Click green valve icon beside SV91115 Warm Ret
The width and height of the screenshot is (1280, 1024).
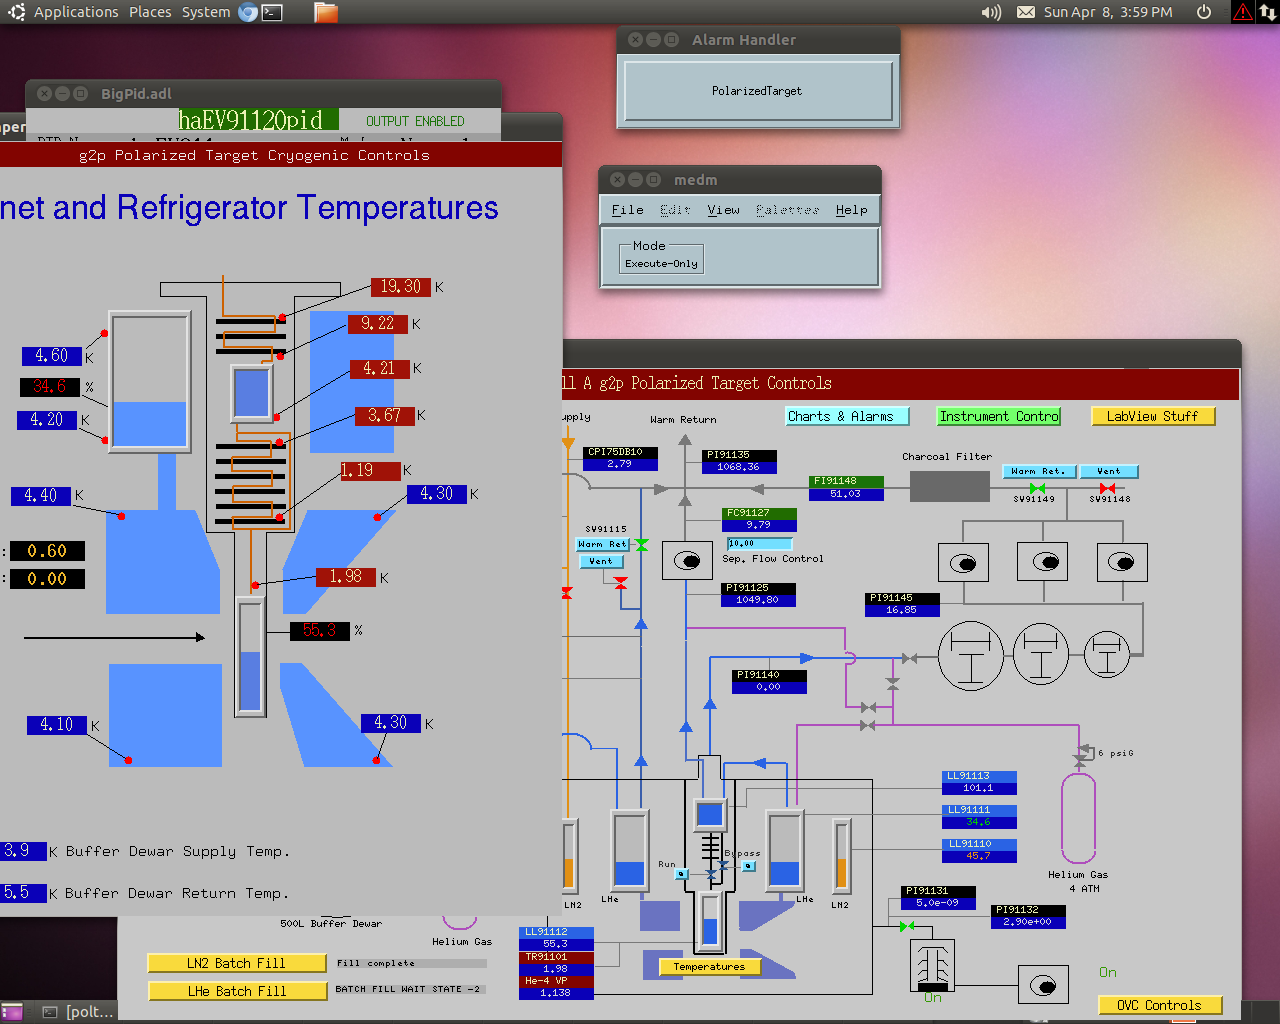point(641,545)
